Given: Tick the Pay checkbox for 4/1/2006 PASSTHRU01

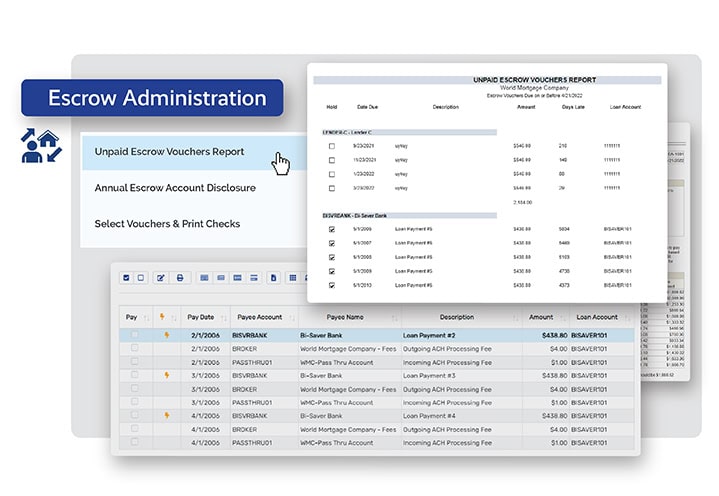Looking at the screenshot, I should 134,442.
